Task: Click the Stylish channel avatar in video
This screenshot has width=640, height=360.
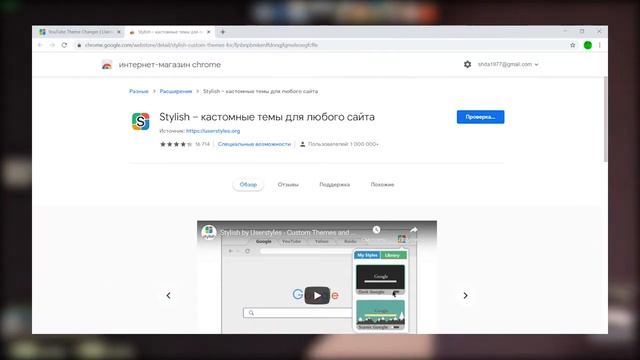Action: [x=209, y=232]
